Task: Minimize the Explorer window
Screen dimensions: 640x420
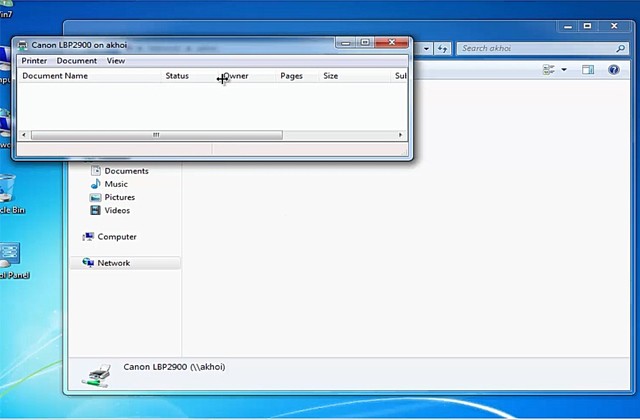Action: coord(568,27)
